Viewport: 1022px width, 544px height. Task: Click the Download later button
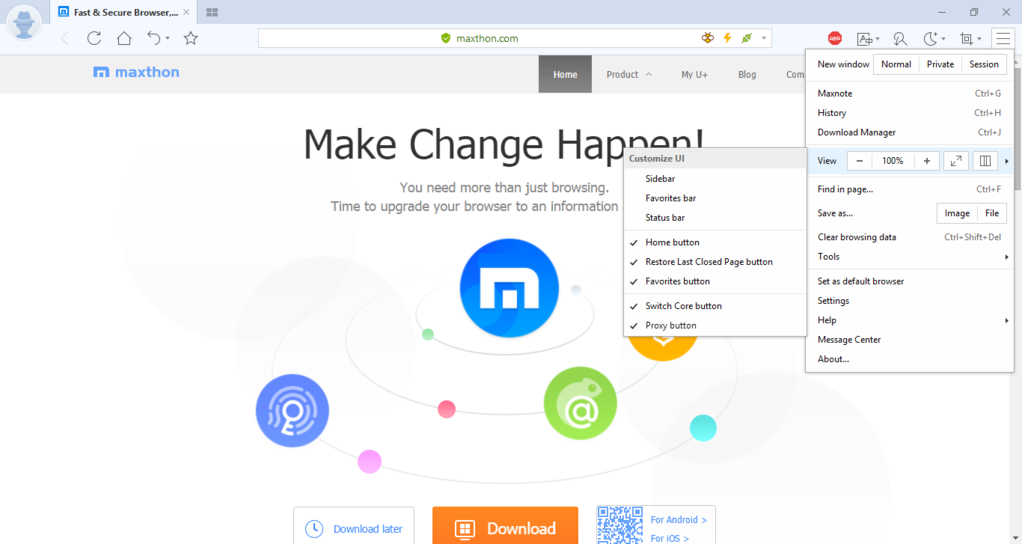(354, 526)
